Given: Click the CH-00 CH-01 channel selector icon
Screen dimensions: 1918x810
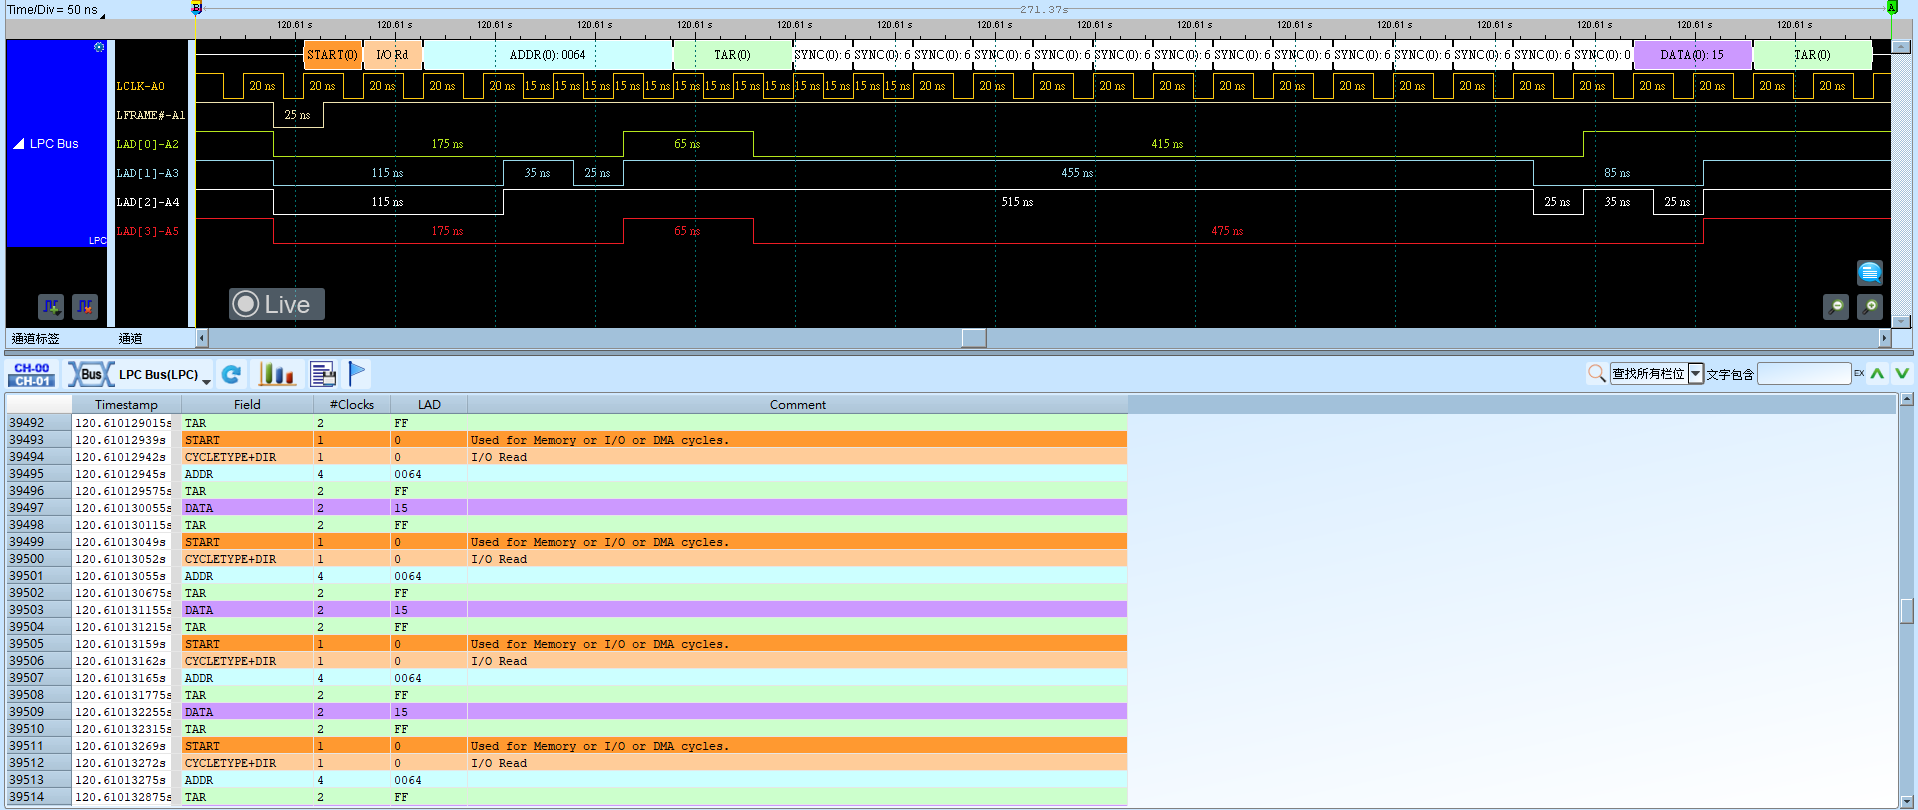Looking at the screenshot, I should (x=32, y=374).
